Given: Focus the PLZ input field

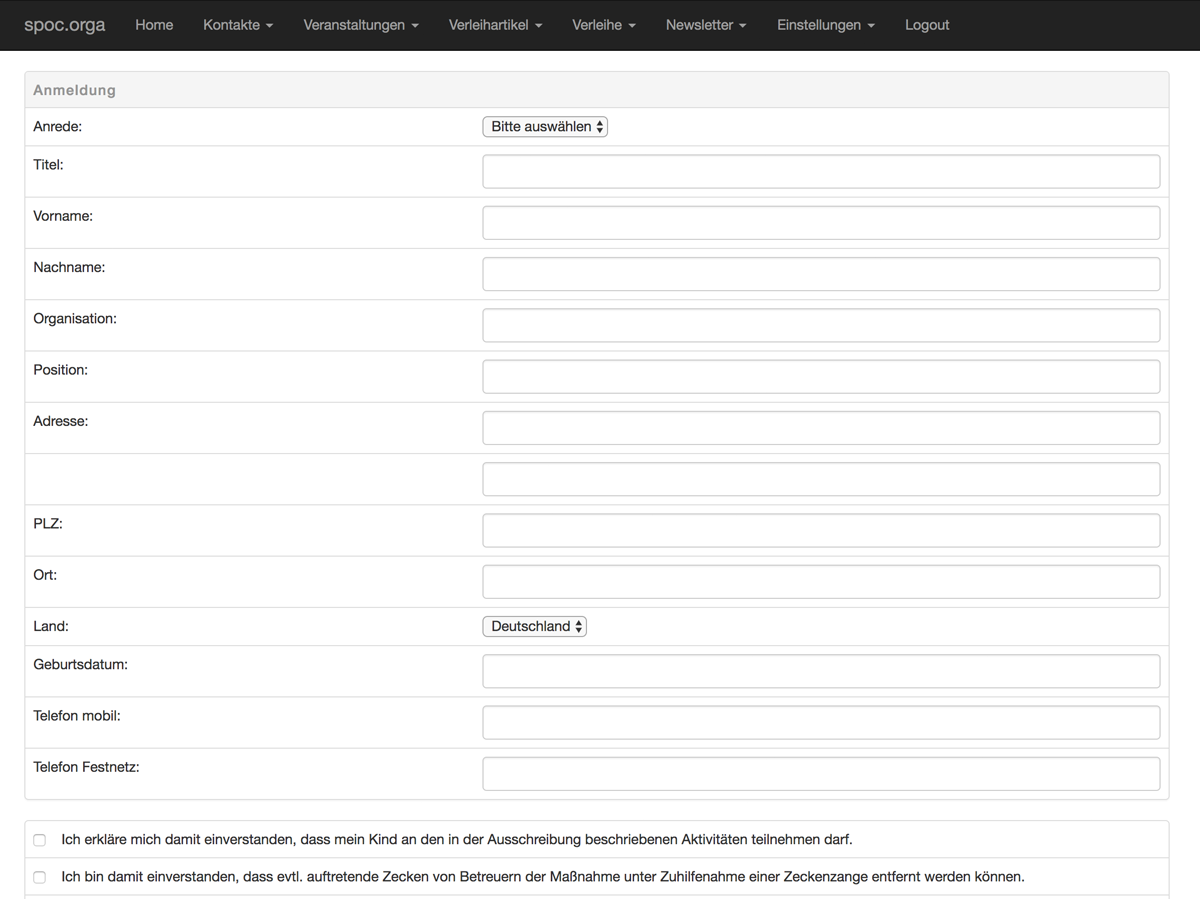Looking at the screenshot, I should point(821,531).
